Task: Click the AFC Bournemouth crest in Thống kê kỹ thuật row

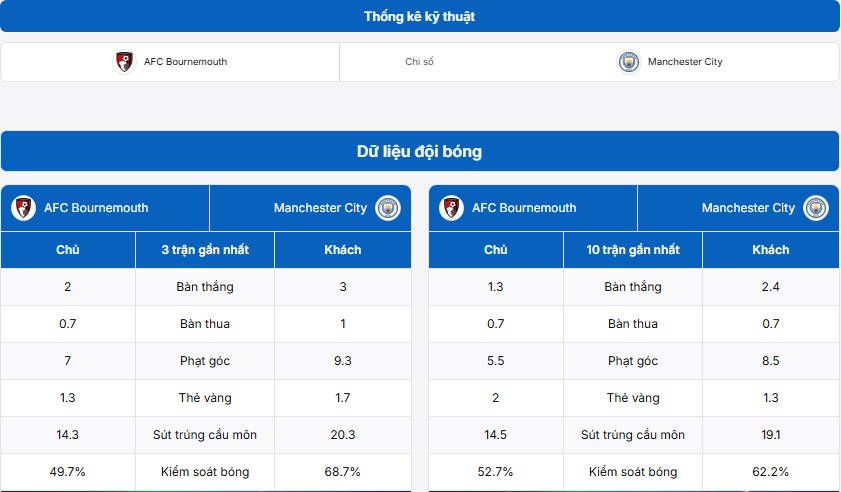Action: [124, 62]
